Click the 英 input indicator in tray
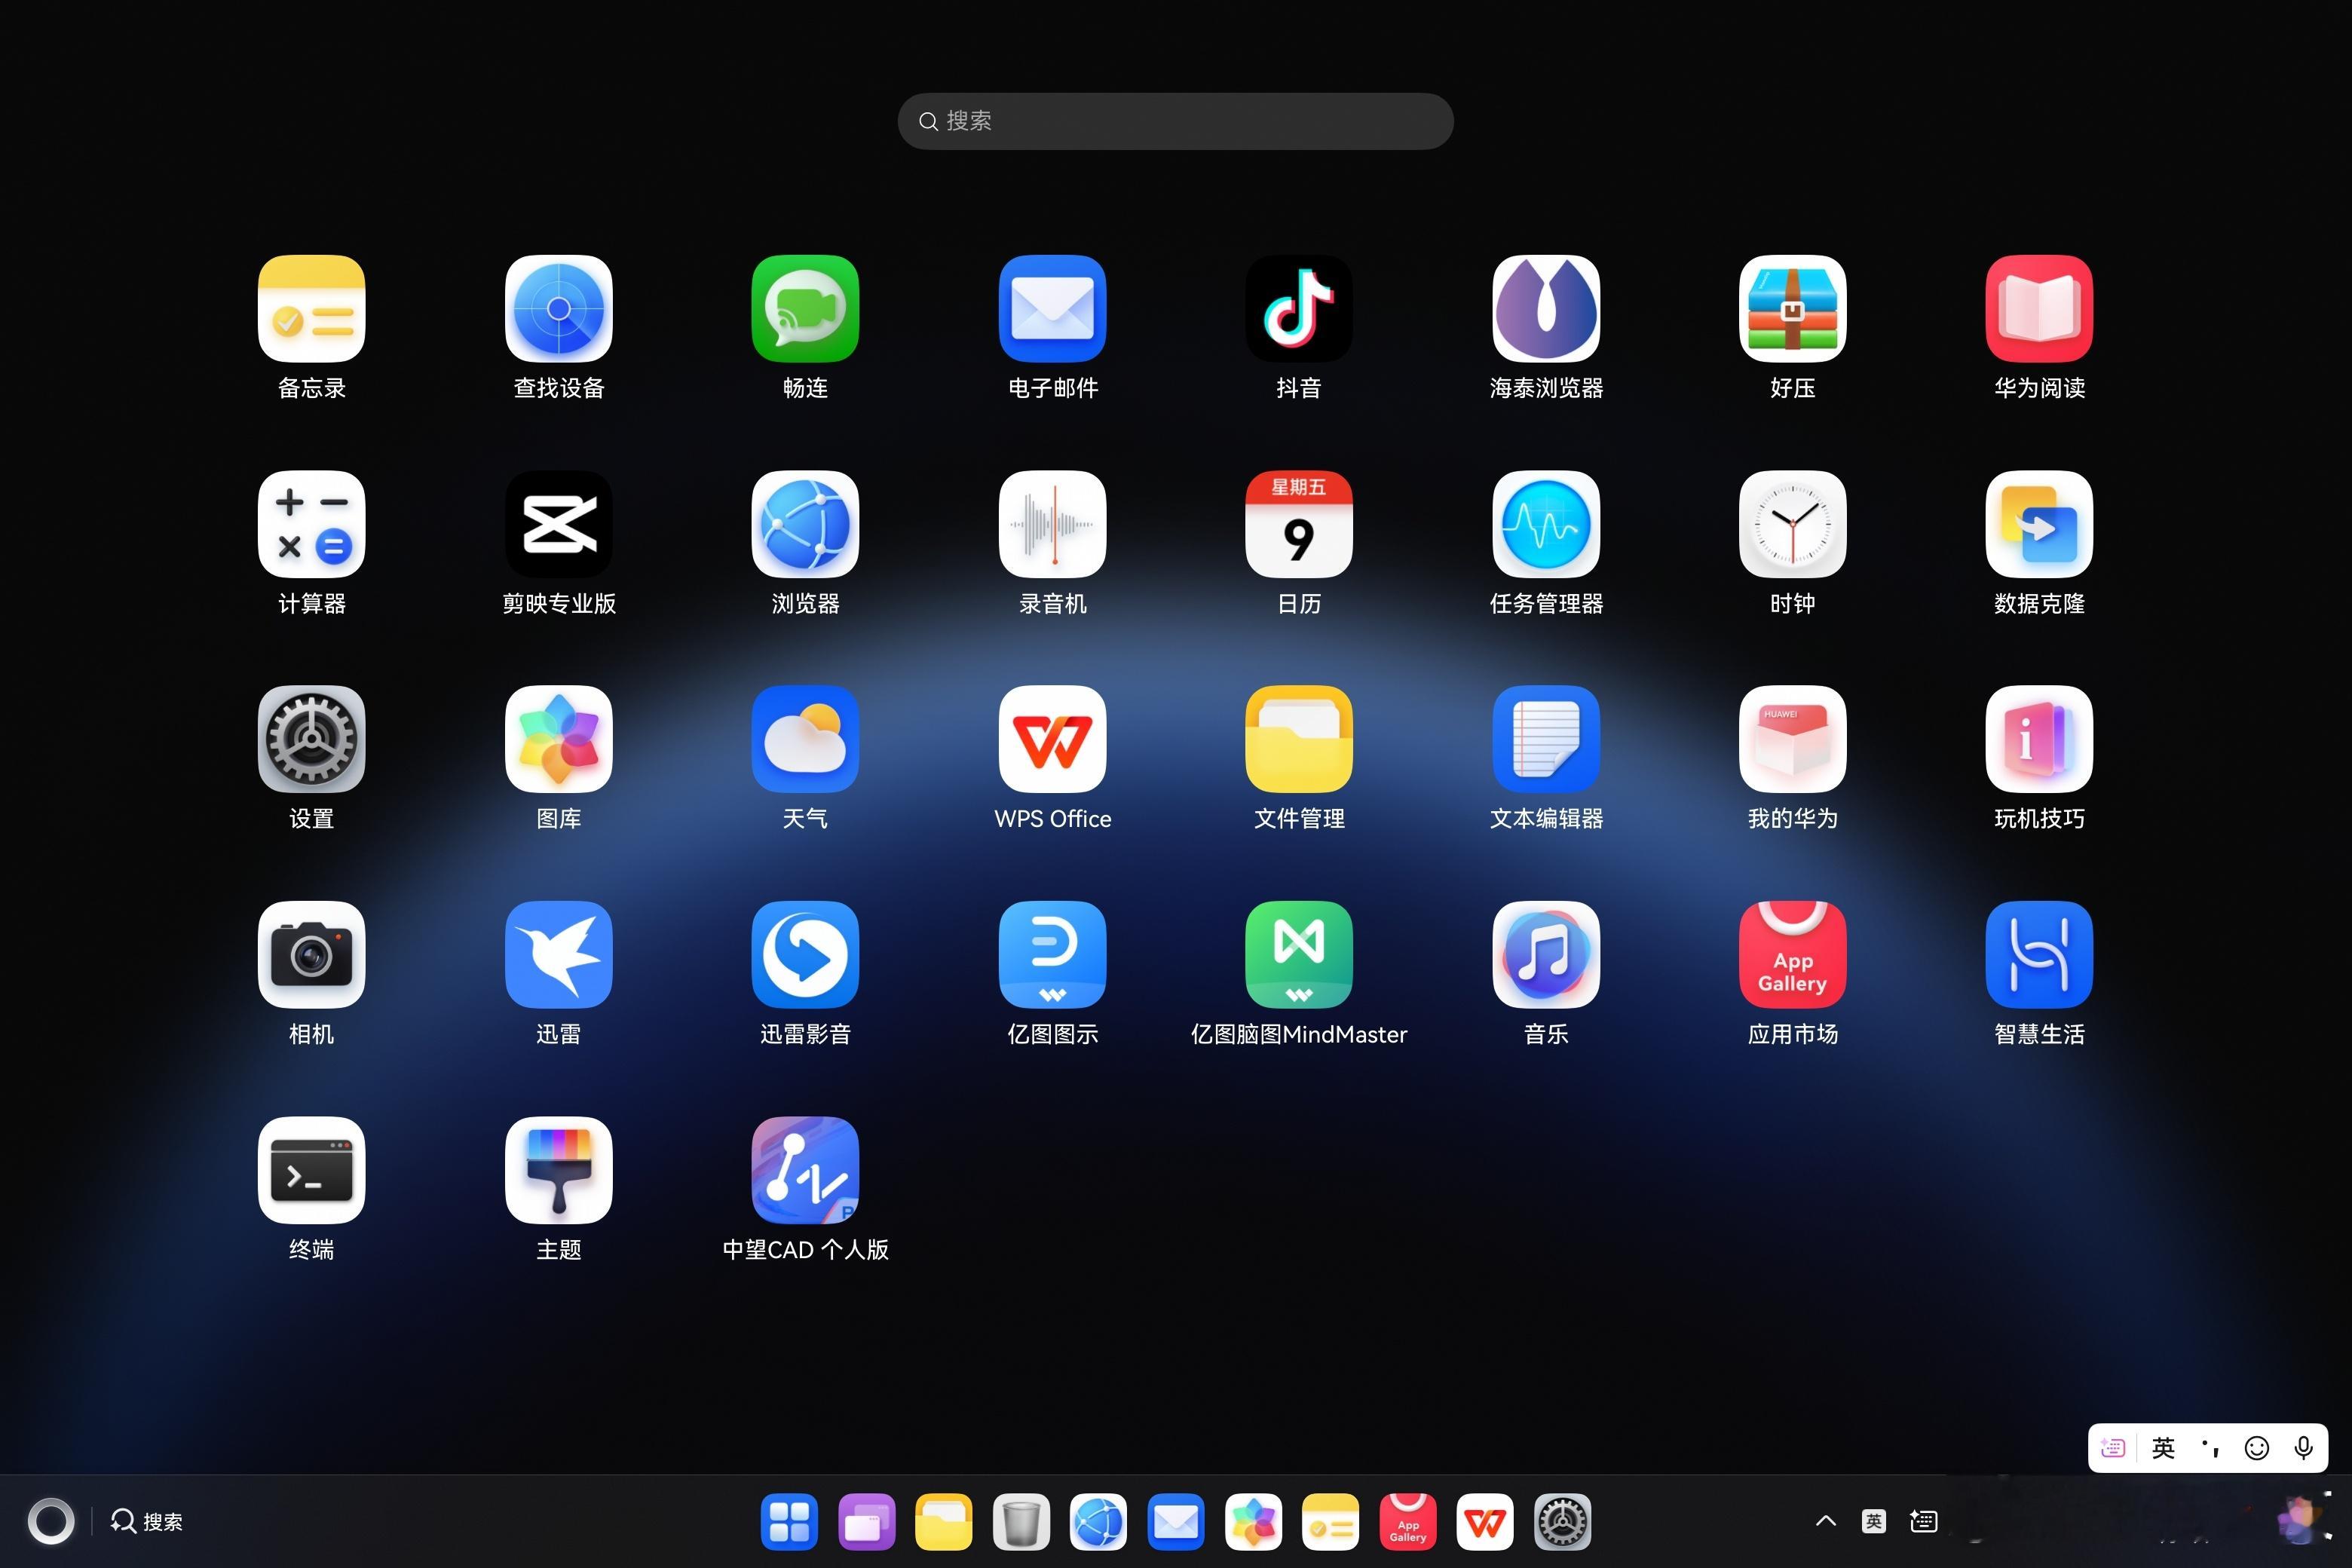This screenshot has width=2352, height=1568. click(x=1874, y=1521)
